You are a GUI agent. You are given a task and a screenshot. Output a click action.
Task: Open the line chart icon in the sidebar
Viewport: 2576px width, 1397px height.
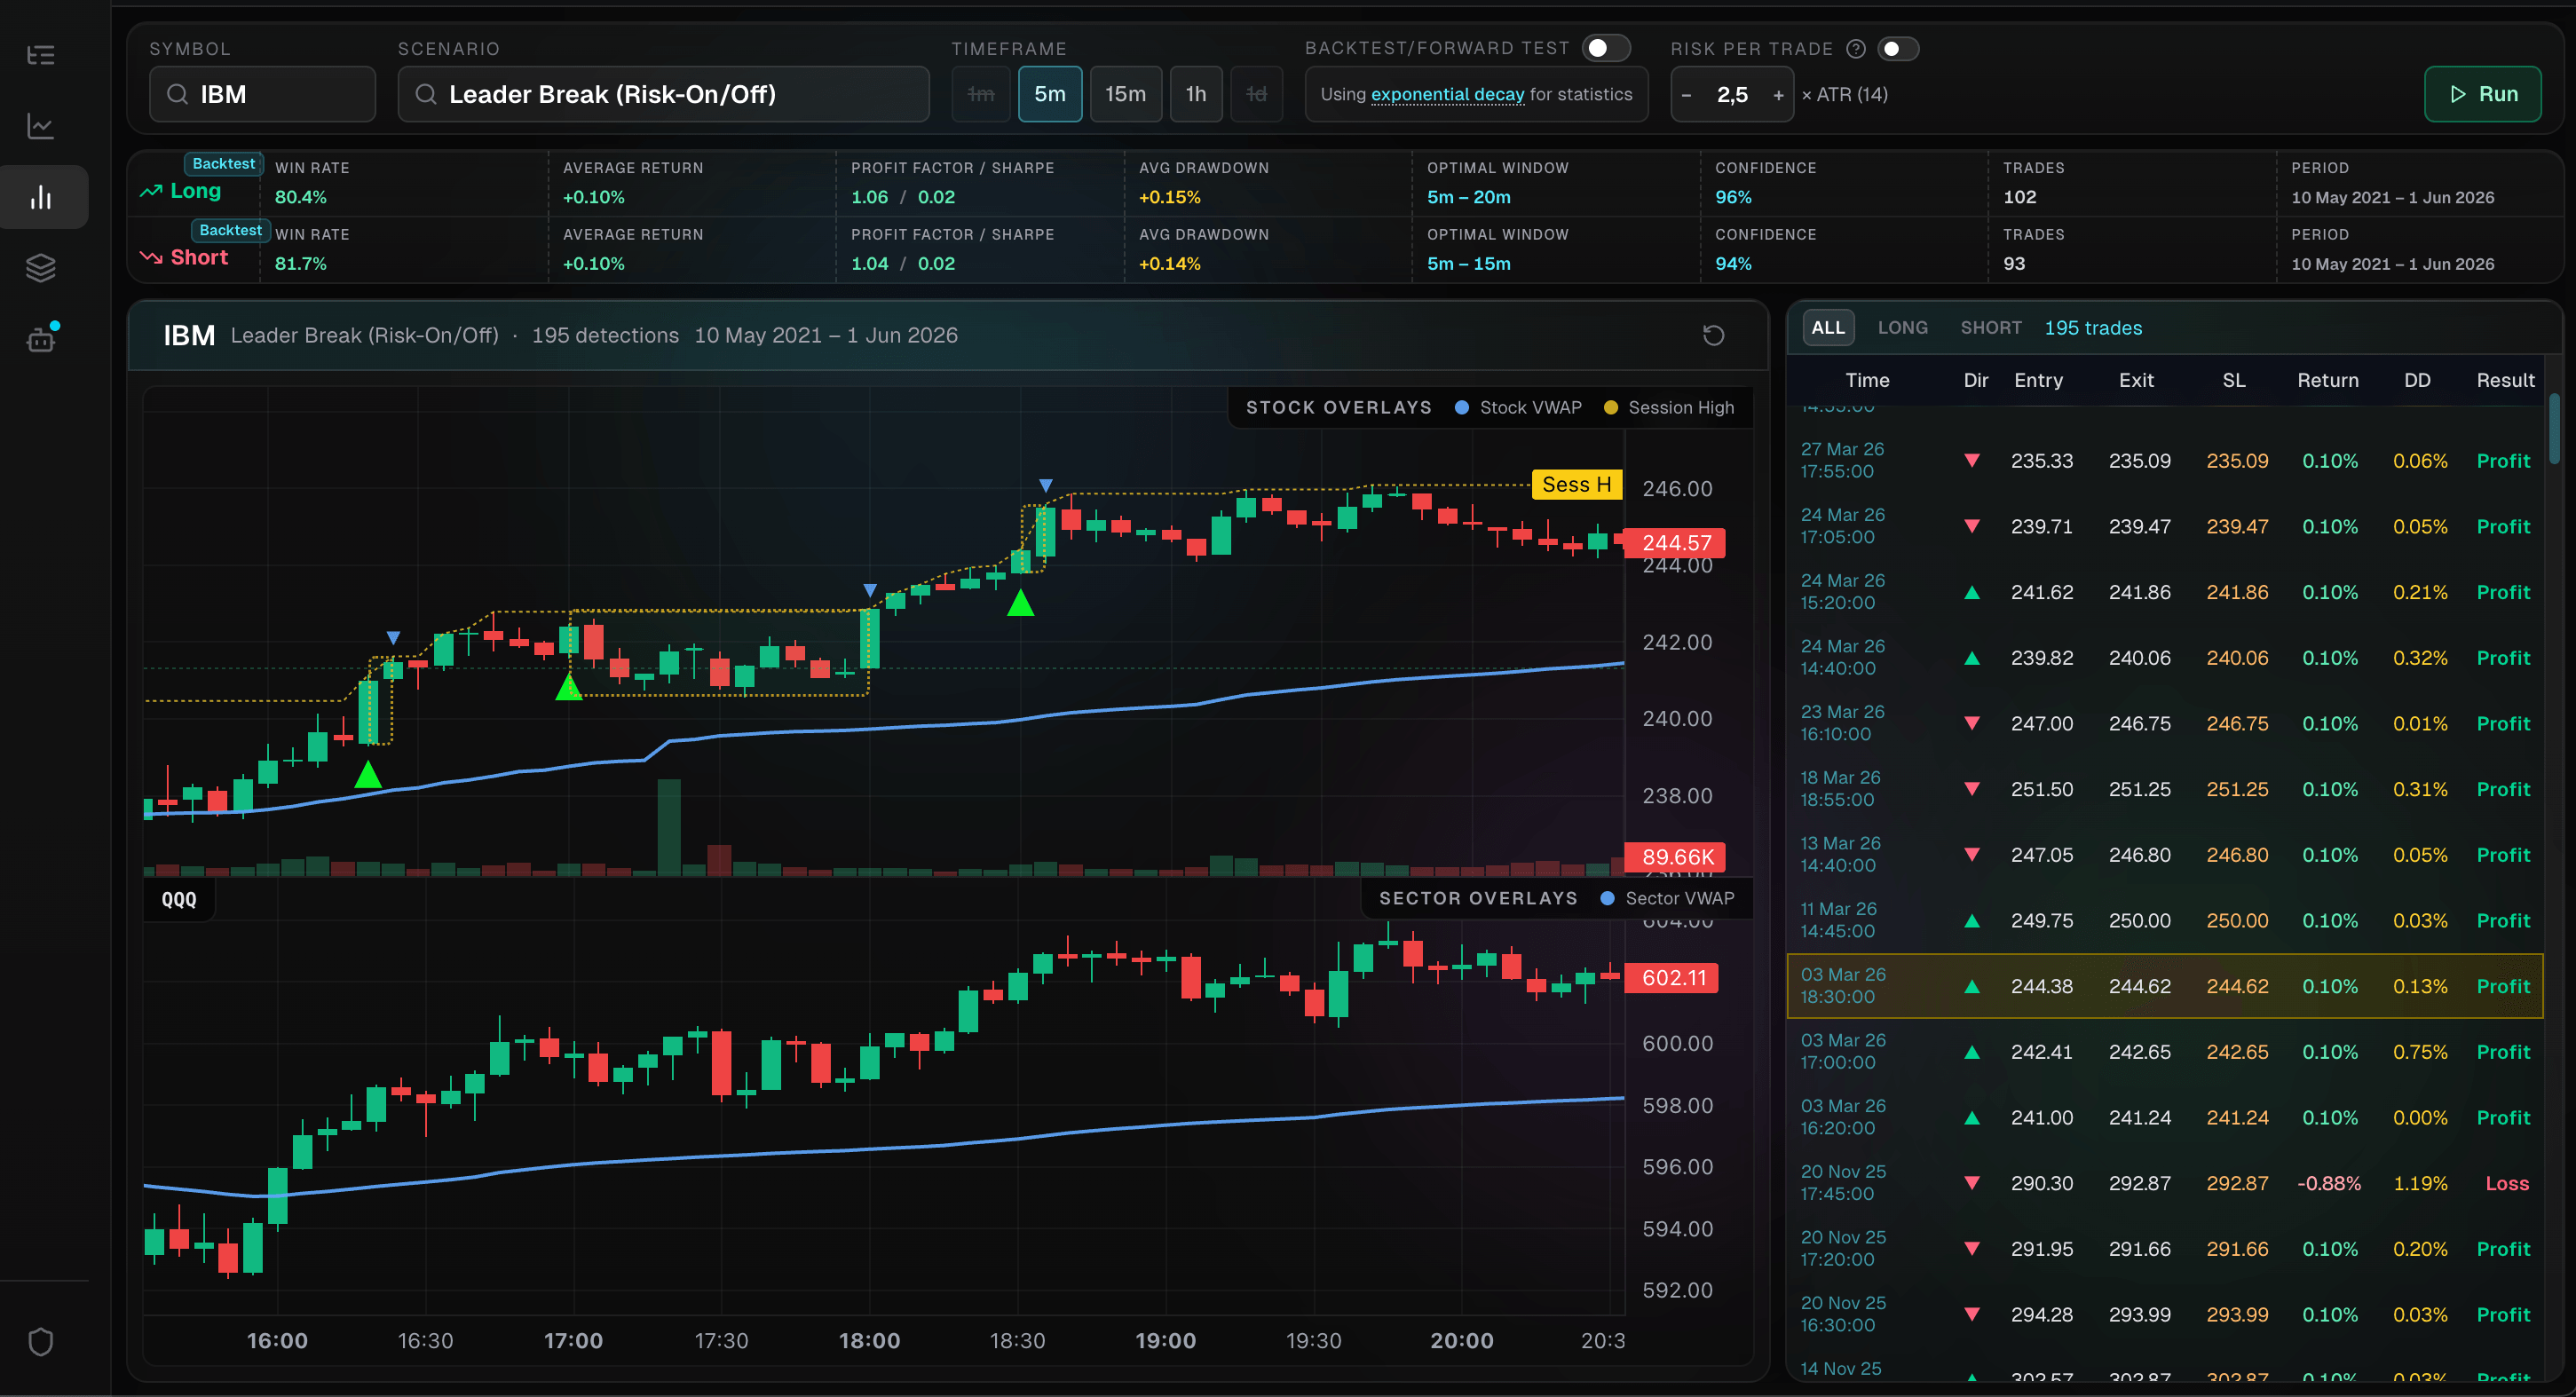tap(41, 126)
